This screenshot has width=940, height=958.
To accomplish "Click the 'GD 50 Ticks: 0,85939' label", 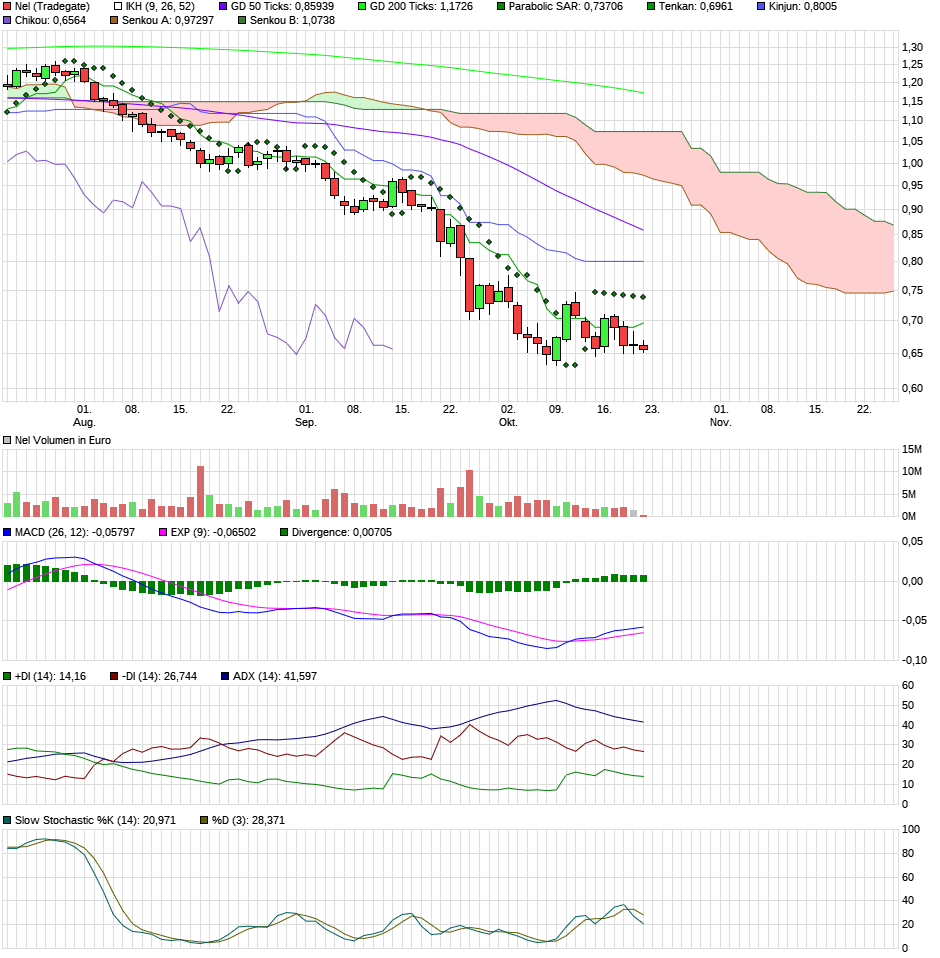I will point(282,7).
